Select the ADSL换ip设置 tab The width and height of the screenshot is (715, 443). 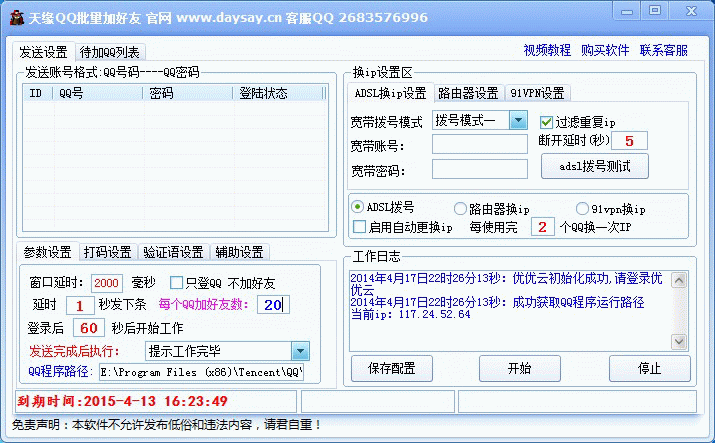(390, 93)
